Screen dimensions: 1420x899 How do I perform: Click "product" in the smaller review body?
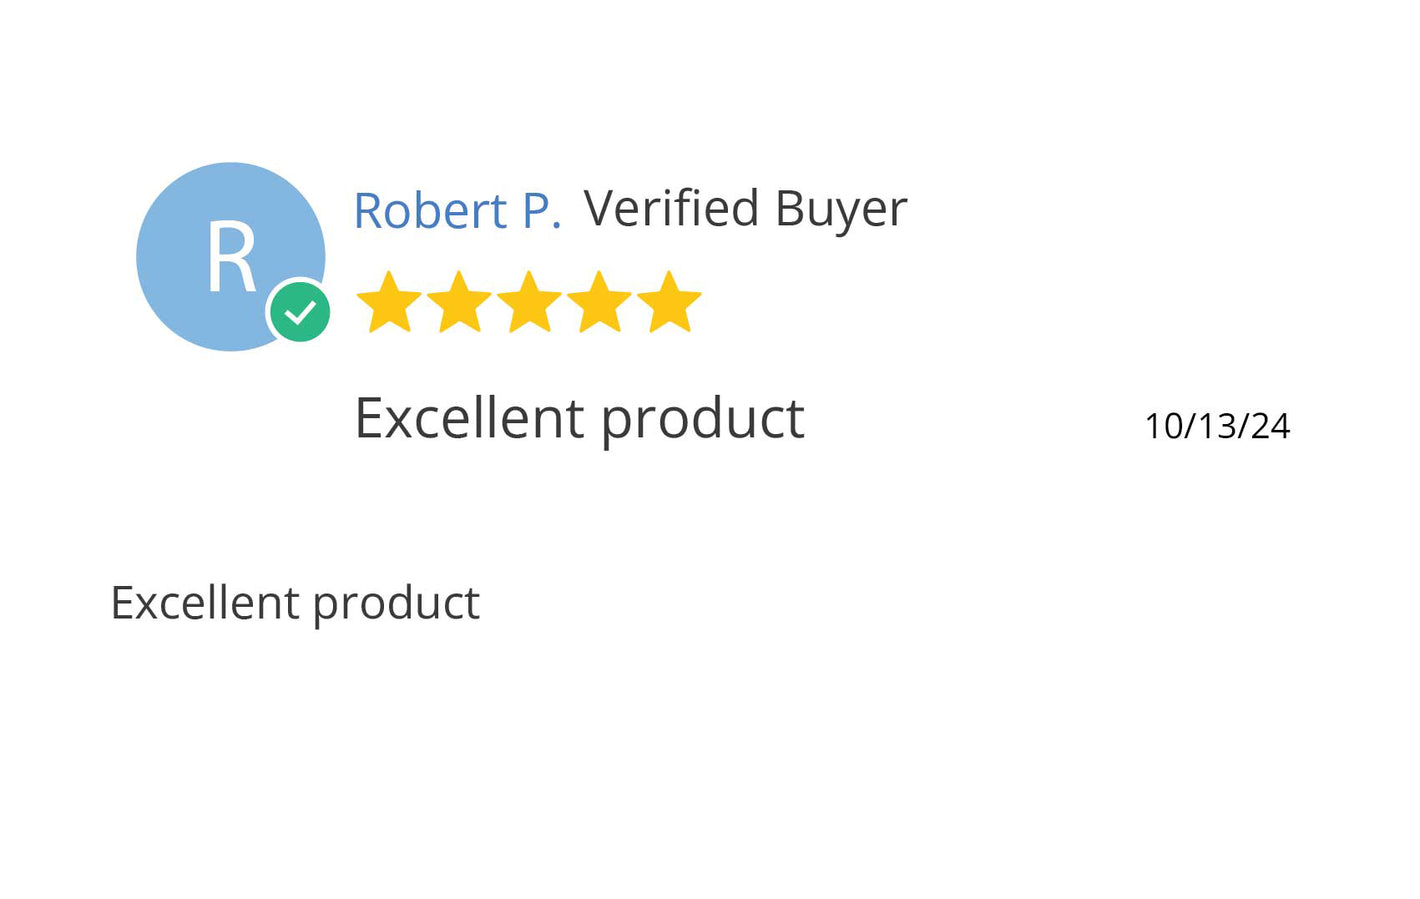click(x=397, y=605)
